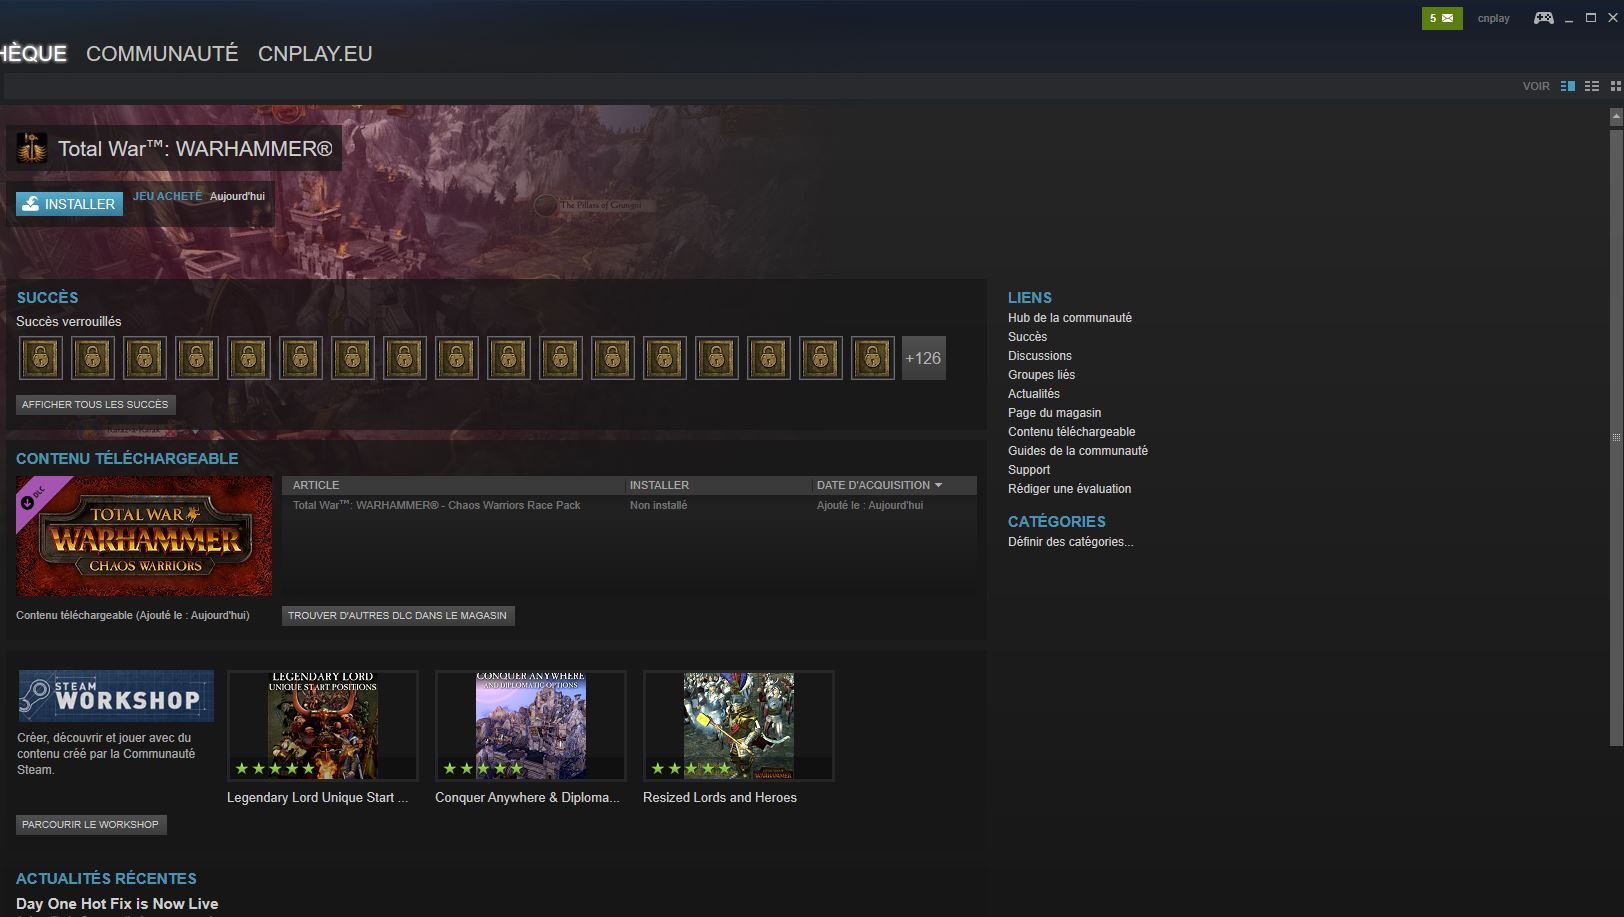Click the locked achievement icon next to +126
This screenshot has width=1624, height=917.
pyautogui.click(x=873, y=358)
